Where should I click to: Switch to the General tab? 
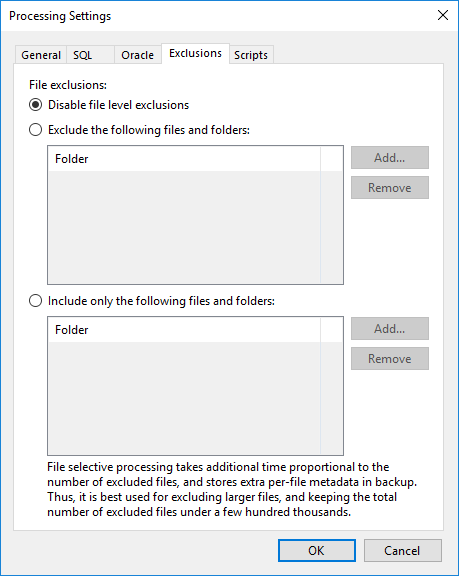41,55
